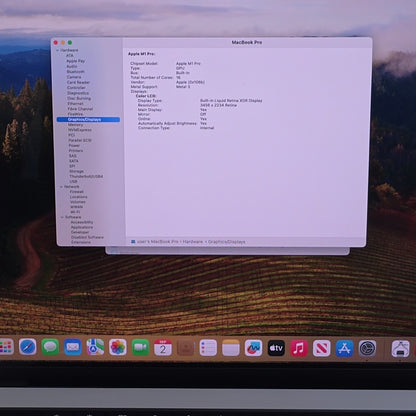Launch Messages app in the Dock

click(x=50, y=347)
